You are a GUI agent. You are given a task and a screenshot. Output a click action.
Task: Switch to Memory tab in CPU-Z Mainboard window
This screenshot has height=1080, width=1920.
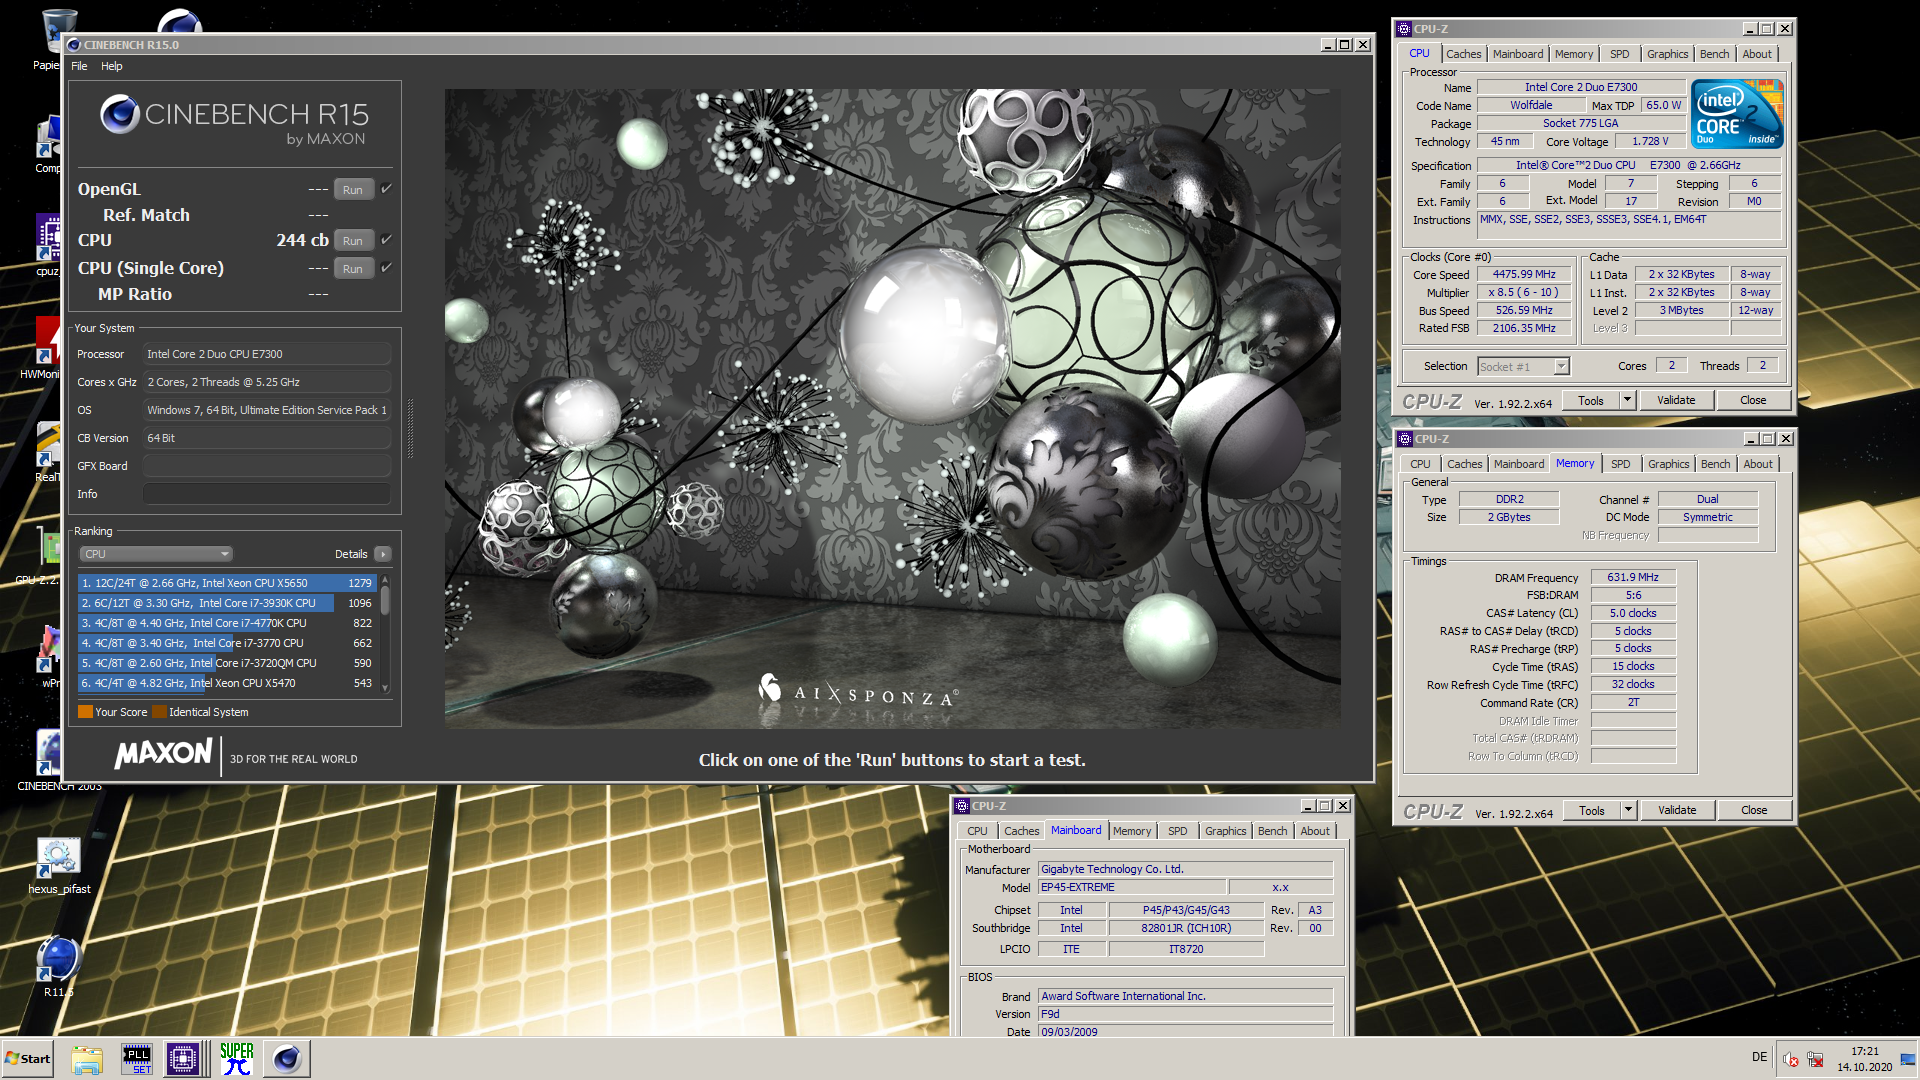[x=1131, y=831]
